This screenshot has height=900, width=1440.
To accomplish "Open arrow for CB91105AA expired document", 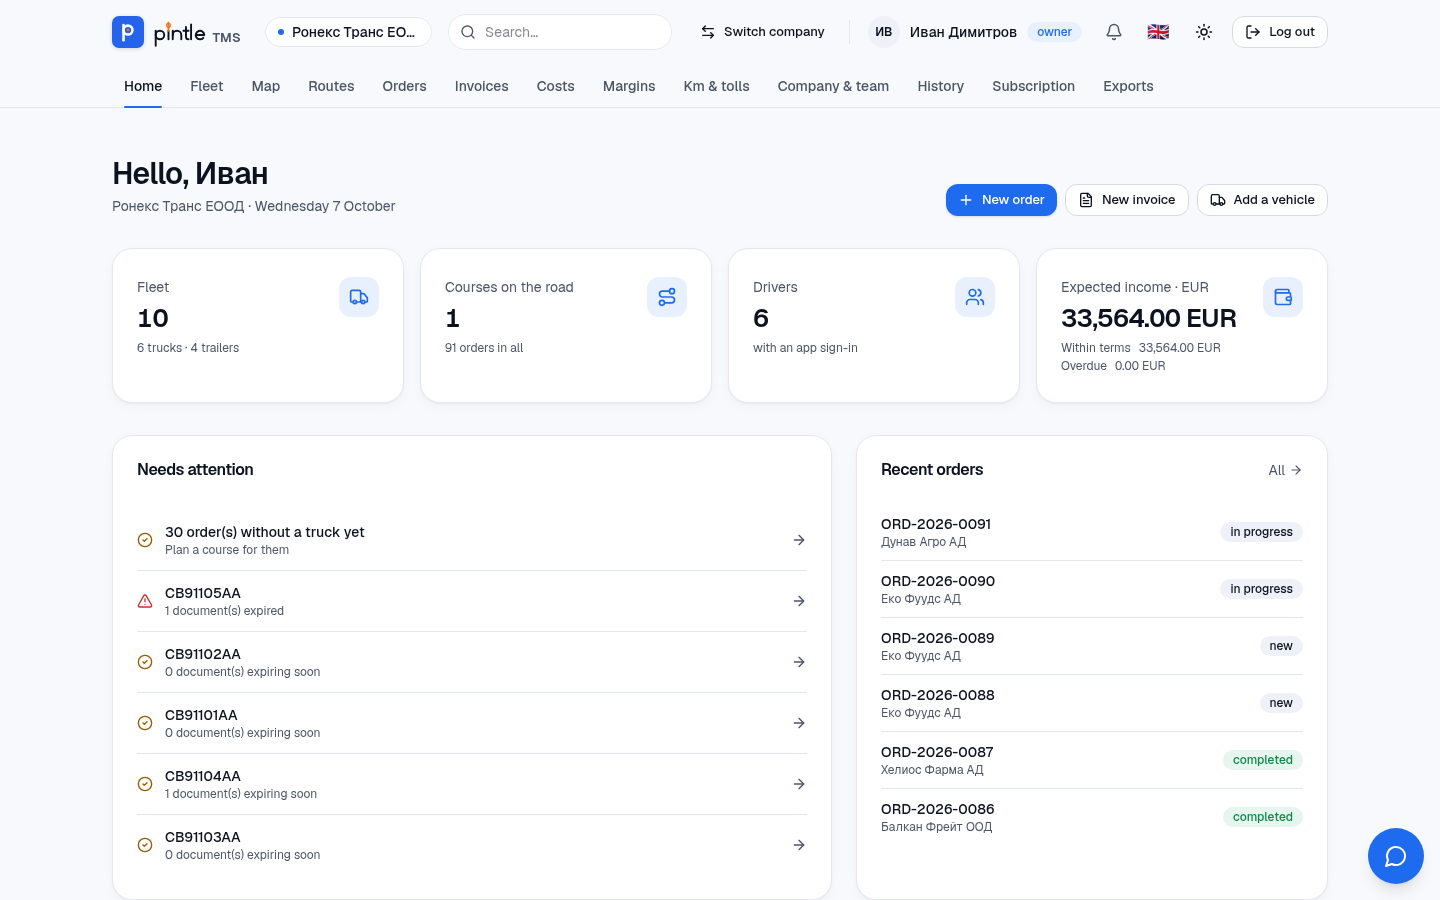I will pos(799,601).
